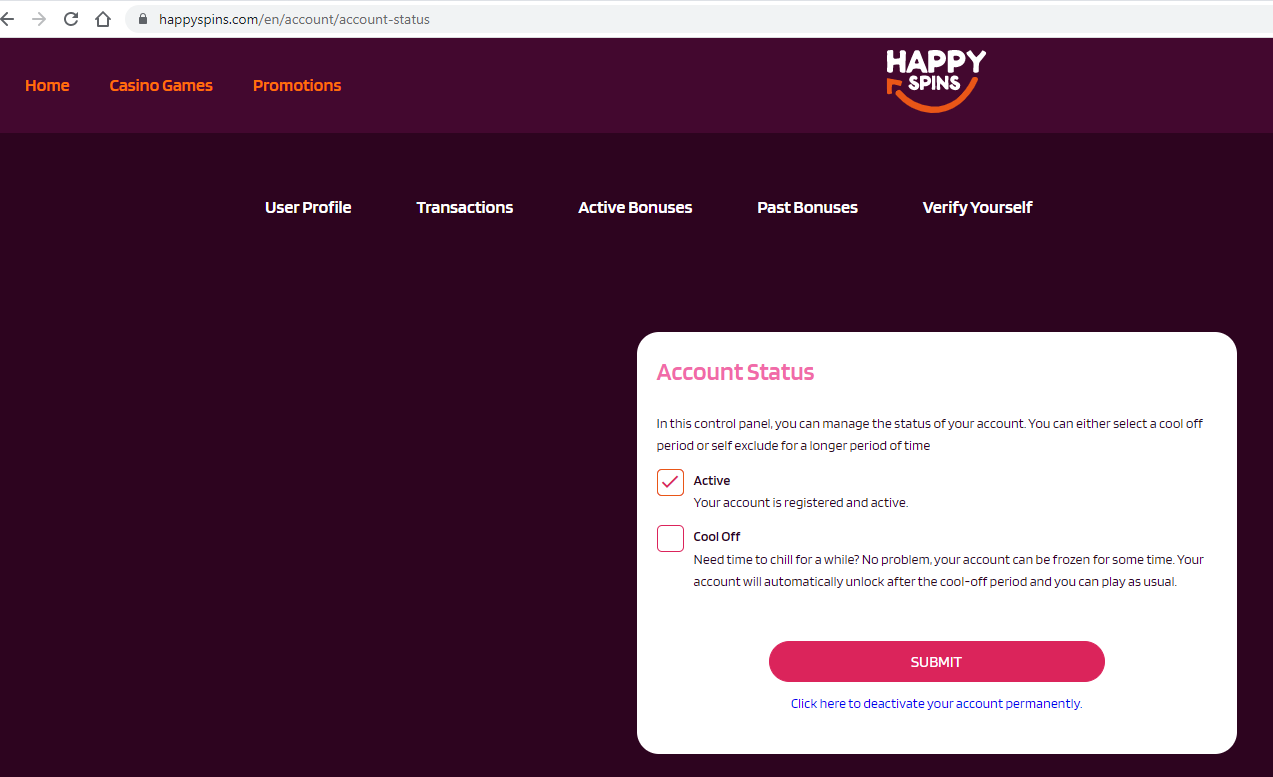Switch to the User Profile tab
The image size is (1273, 777).
(x=308, y=208)
